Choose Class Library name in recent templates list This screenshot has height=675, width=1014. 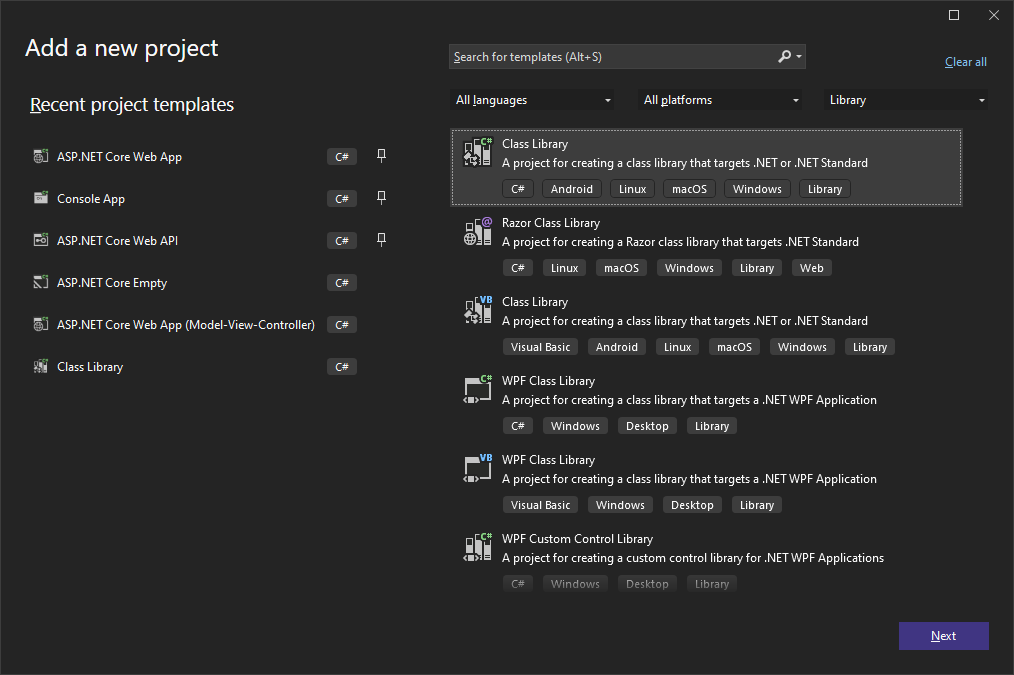[x=90, y=367]
